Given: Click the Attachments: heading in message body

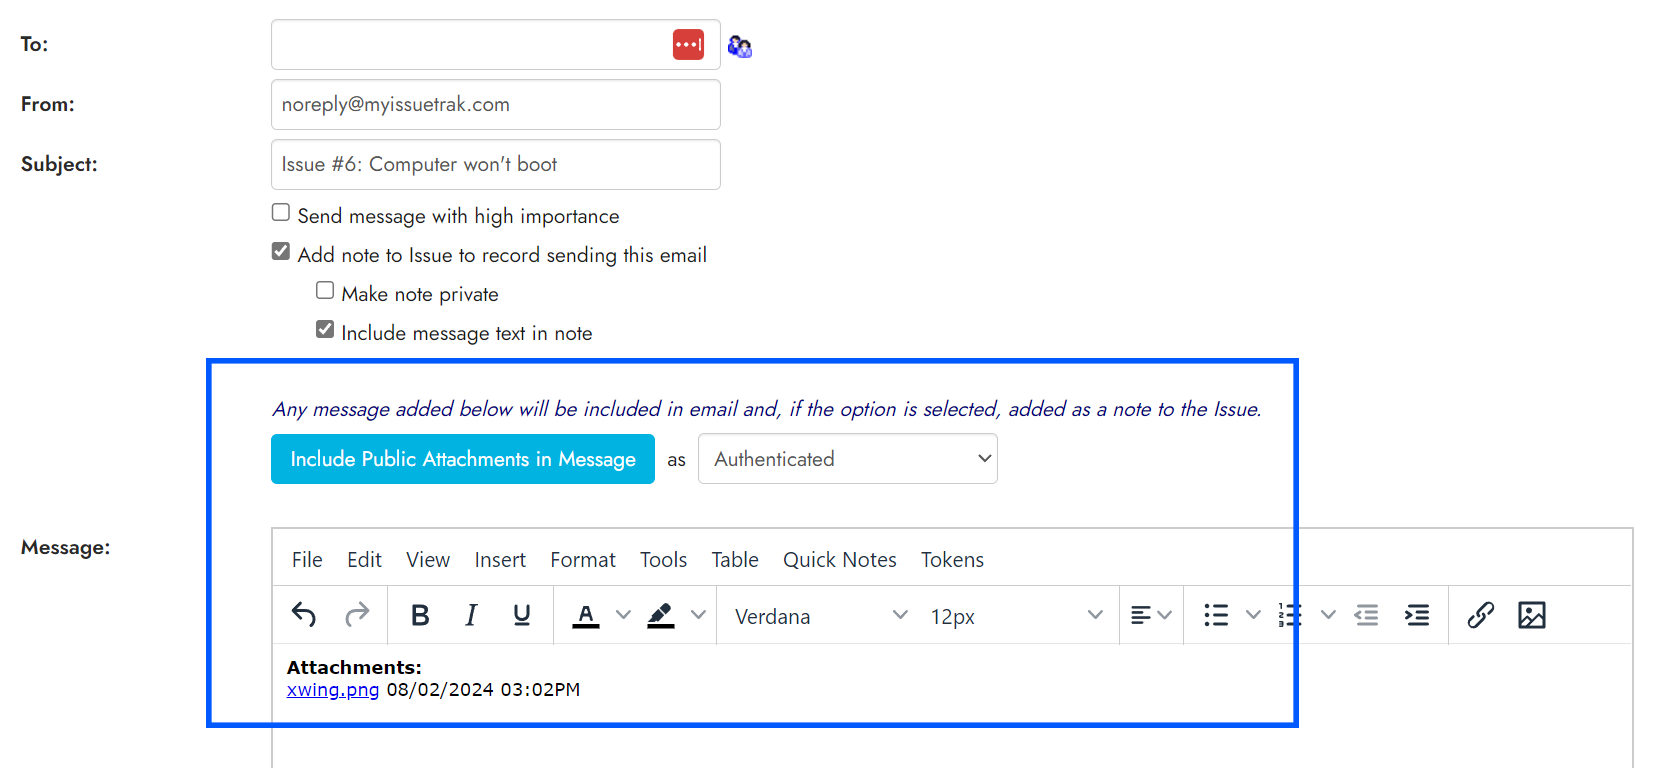Looking at the screenshot, I should click(354, 667).
